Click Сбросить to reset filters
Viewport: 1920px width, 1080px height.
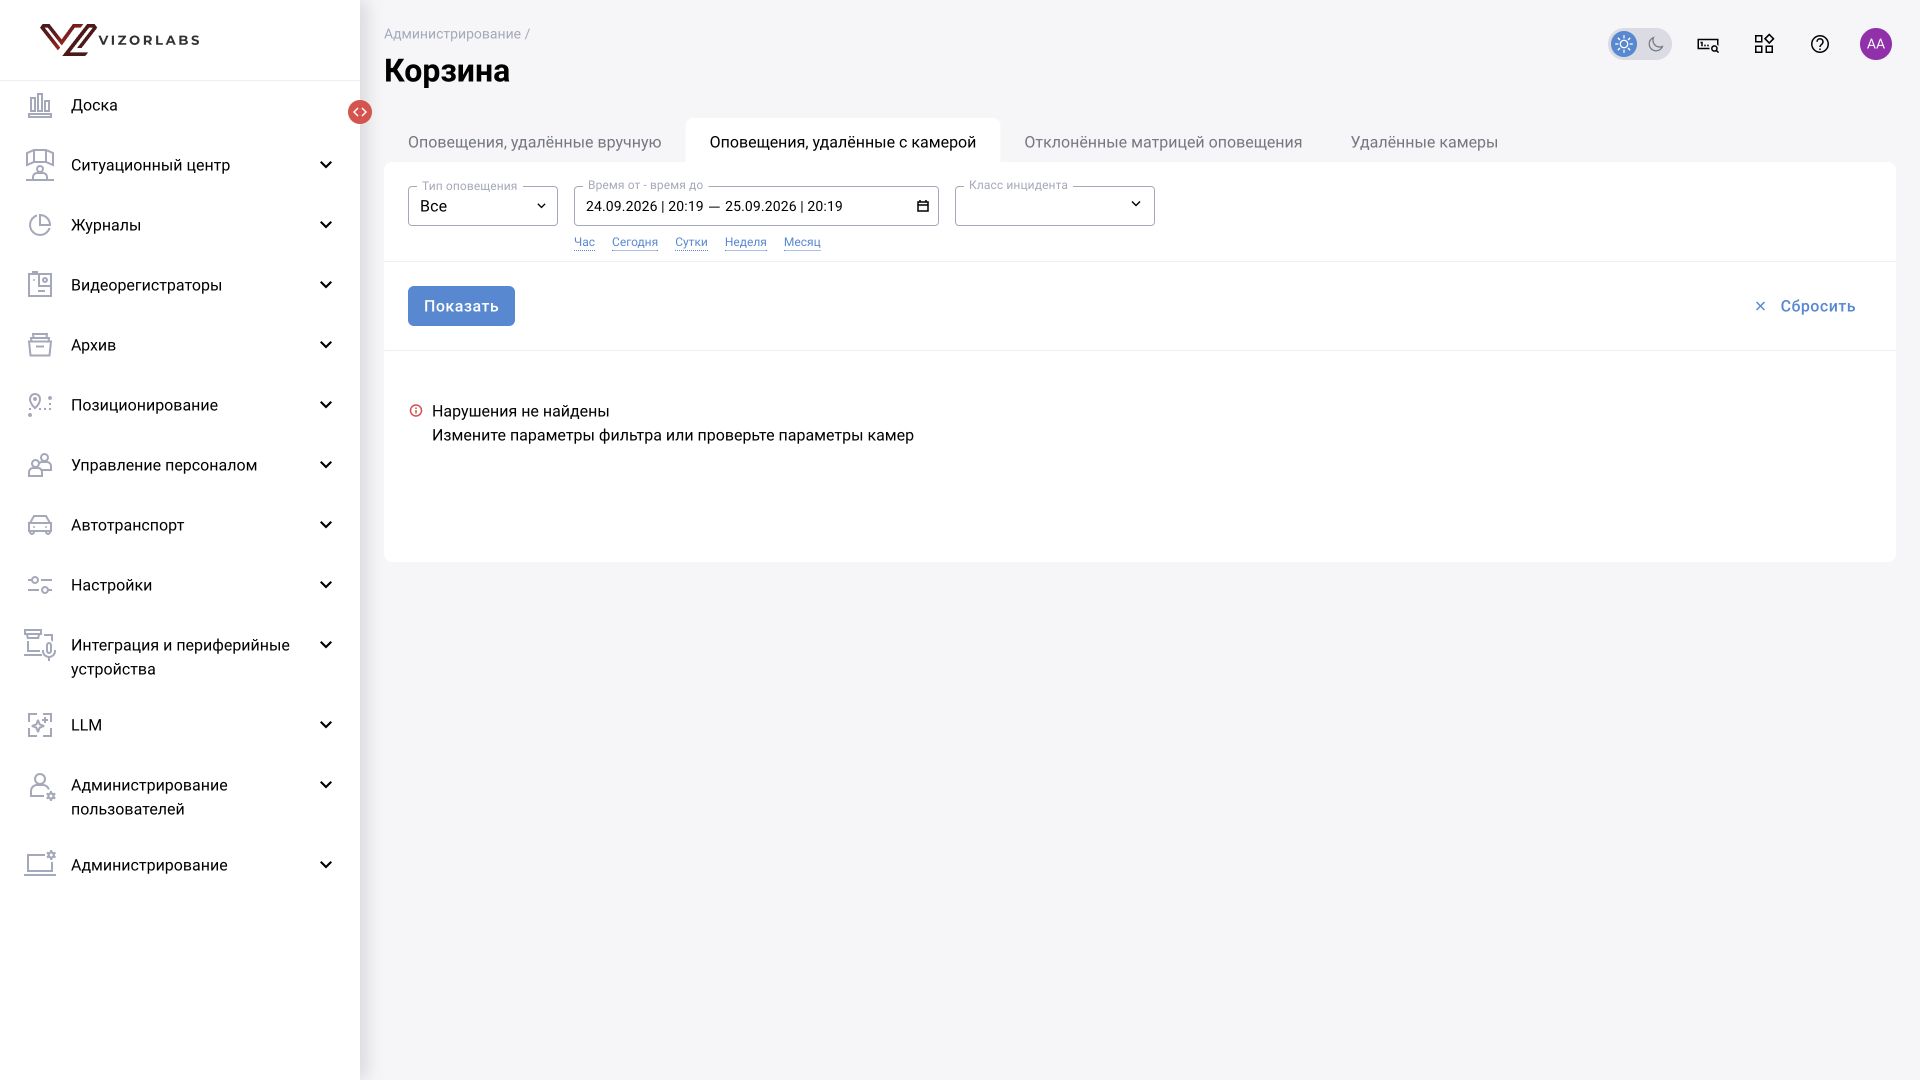click(1805, 306)
